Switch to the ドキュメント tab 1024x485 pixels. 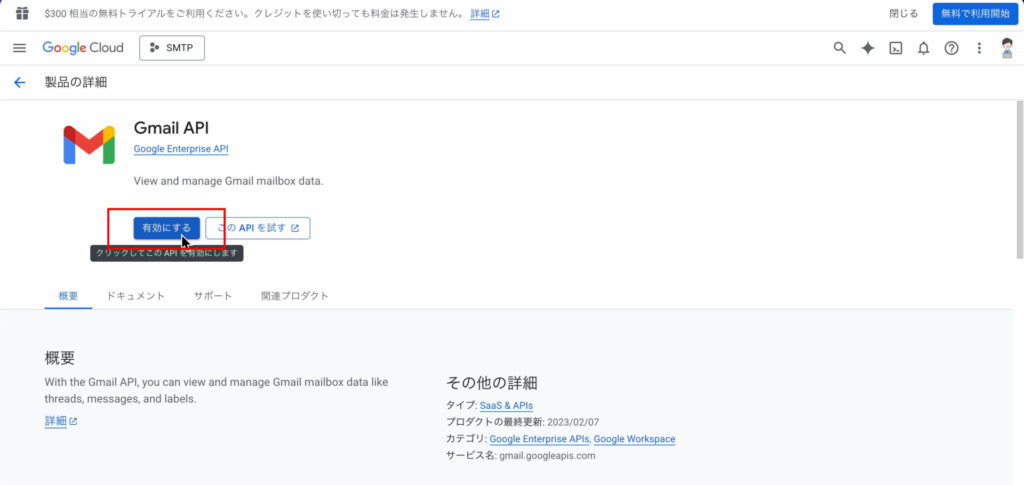pos(136,296)
